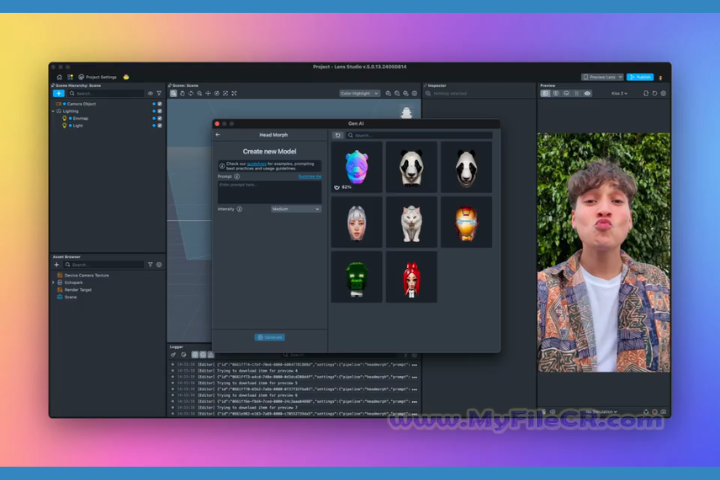Open the Home icon in Lens Studio toolbar
The height and width of the screenshot is (480, 720).
coord(59,77)
